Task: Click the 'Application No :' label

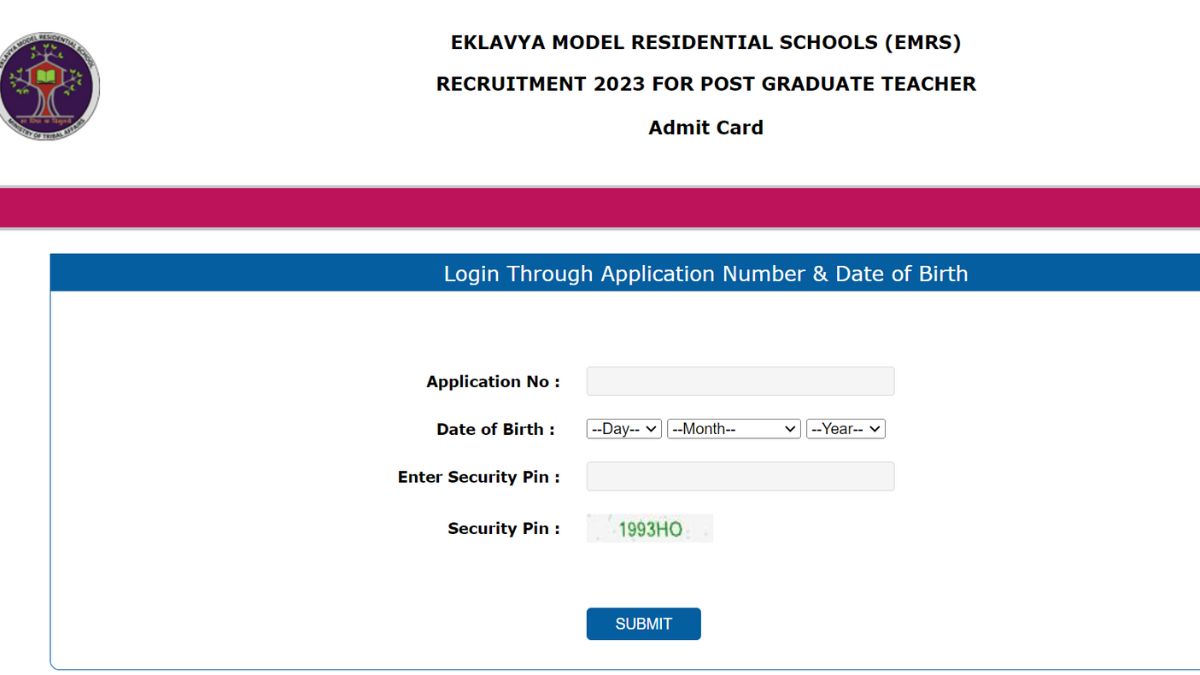Action: (493, 381)
